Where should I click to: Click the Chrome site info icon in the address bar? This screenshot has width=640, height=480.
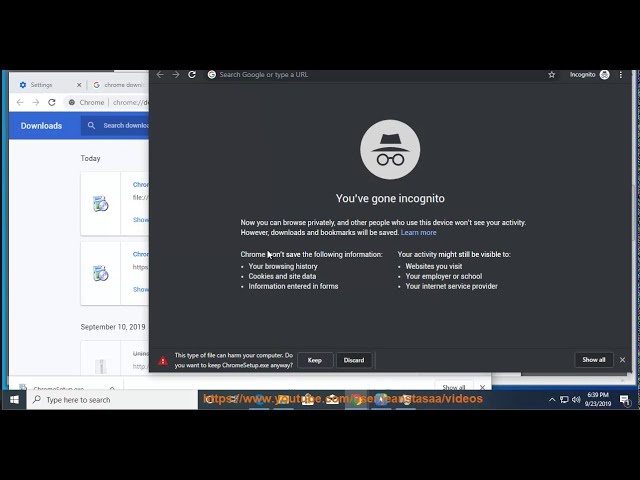click(x=72, y=102)
